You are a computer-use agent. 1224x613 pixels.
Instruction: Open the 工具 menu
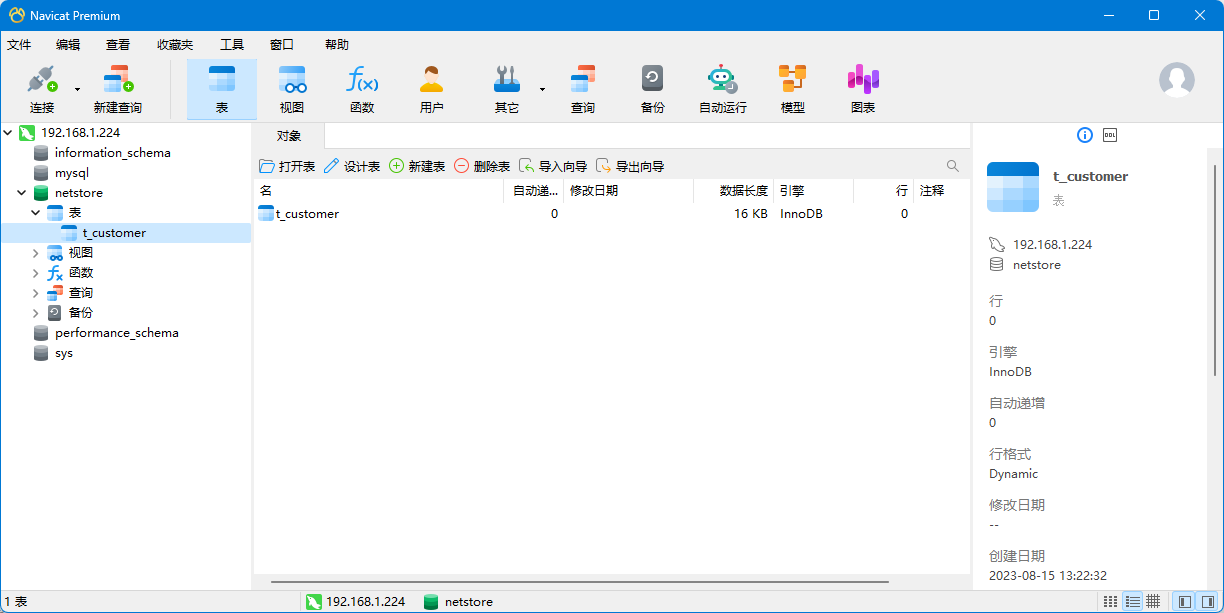232,45
